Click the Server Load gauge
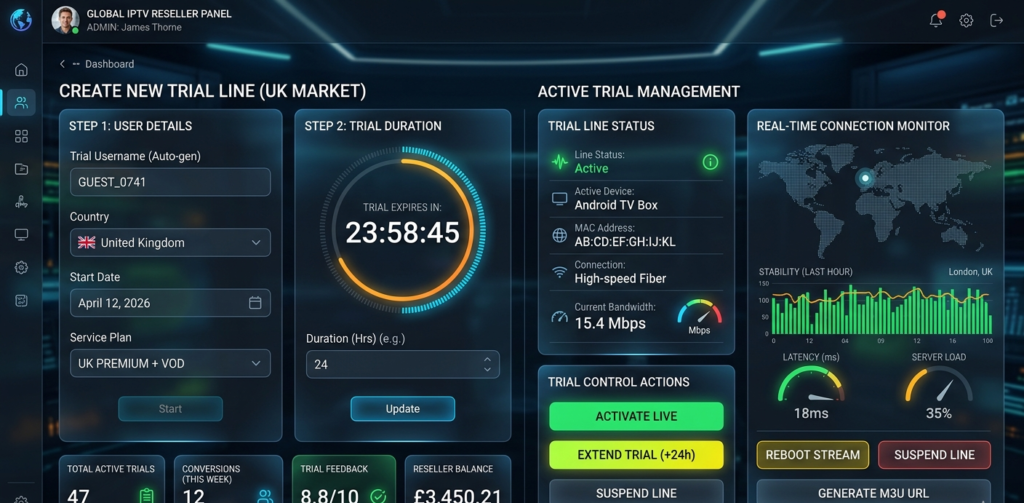 [x=938, y=385]
